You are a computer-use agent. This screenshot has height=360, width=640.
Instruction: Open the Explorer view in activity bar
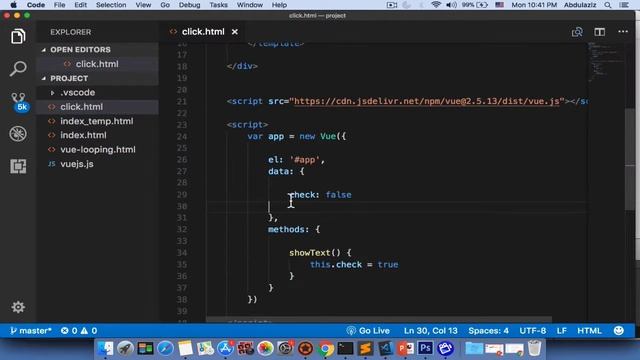click(18, 37)
